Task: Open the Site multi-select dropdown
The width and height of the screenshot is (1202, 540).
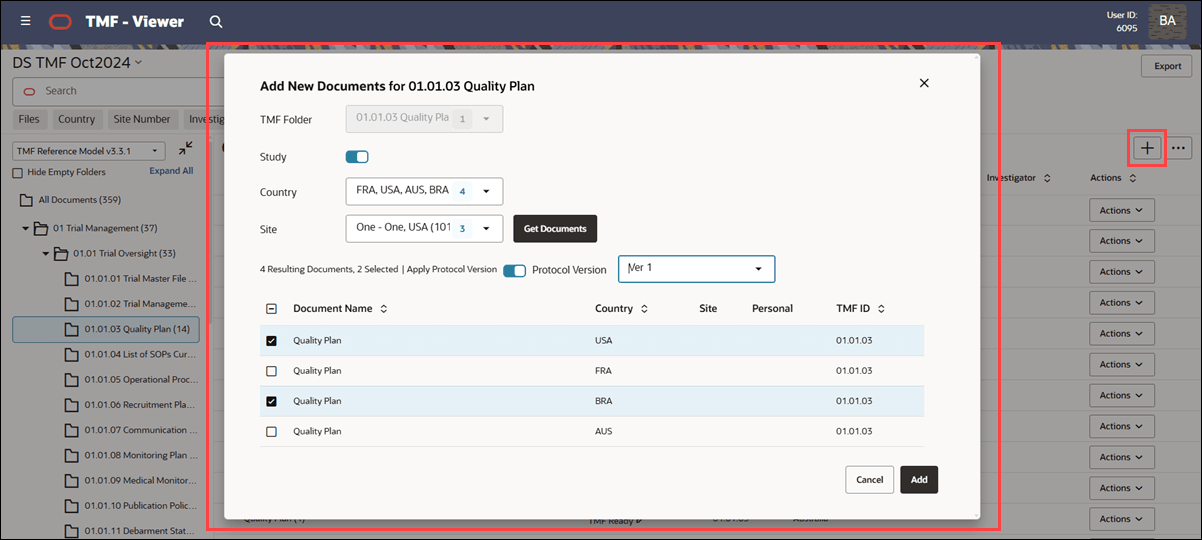Action: pos(424,228)
